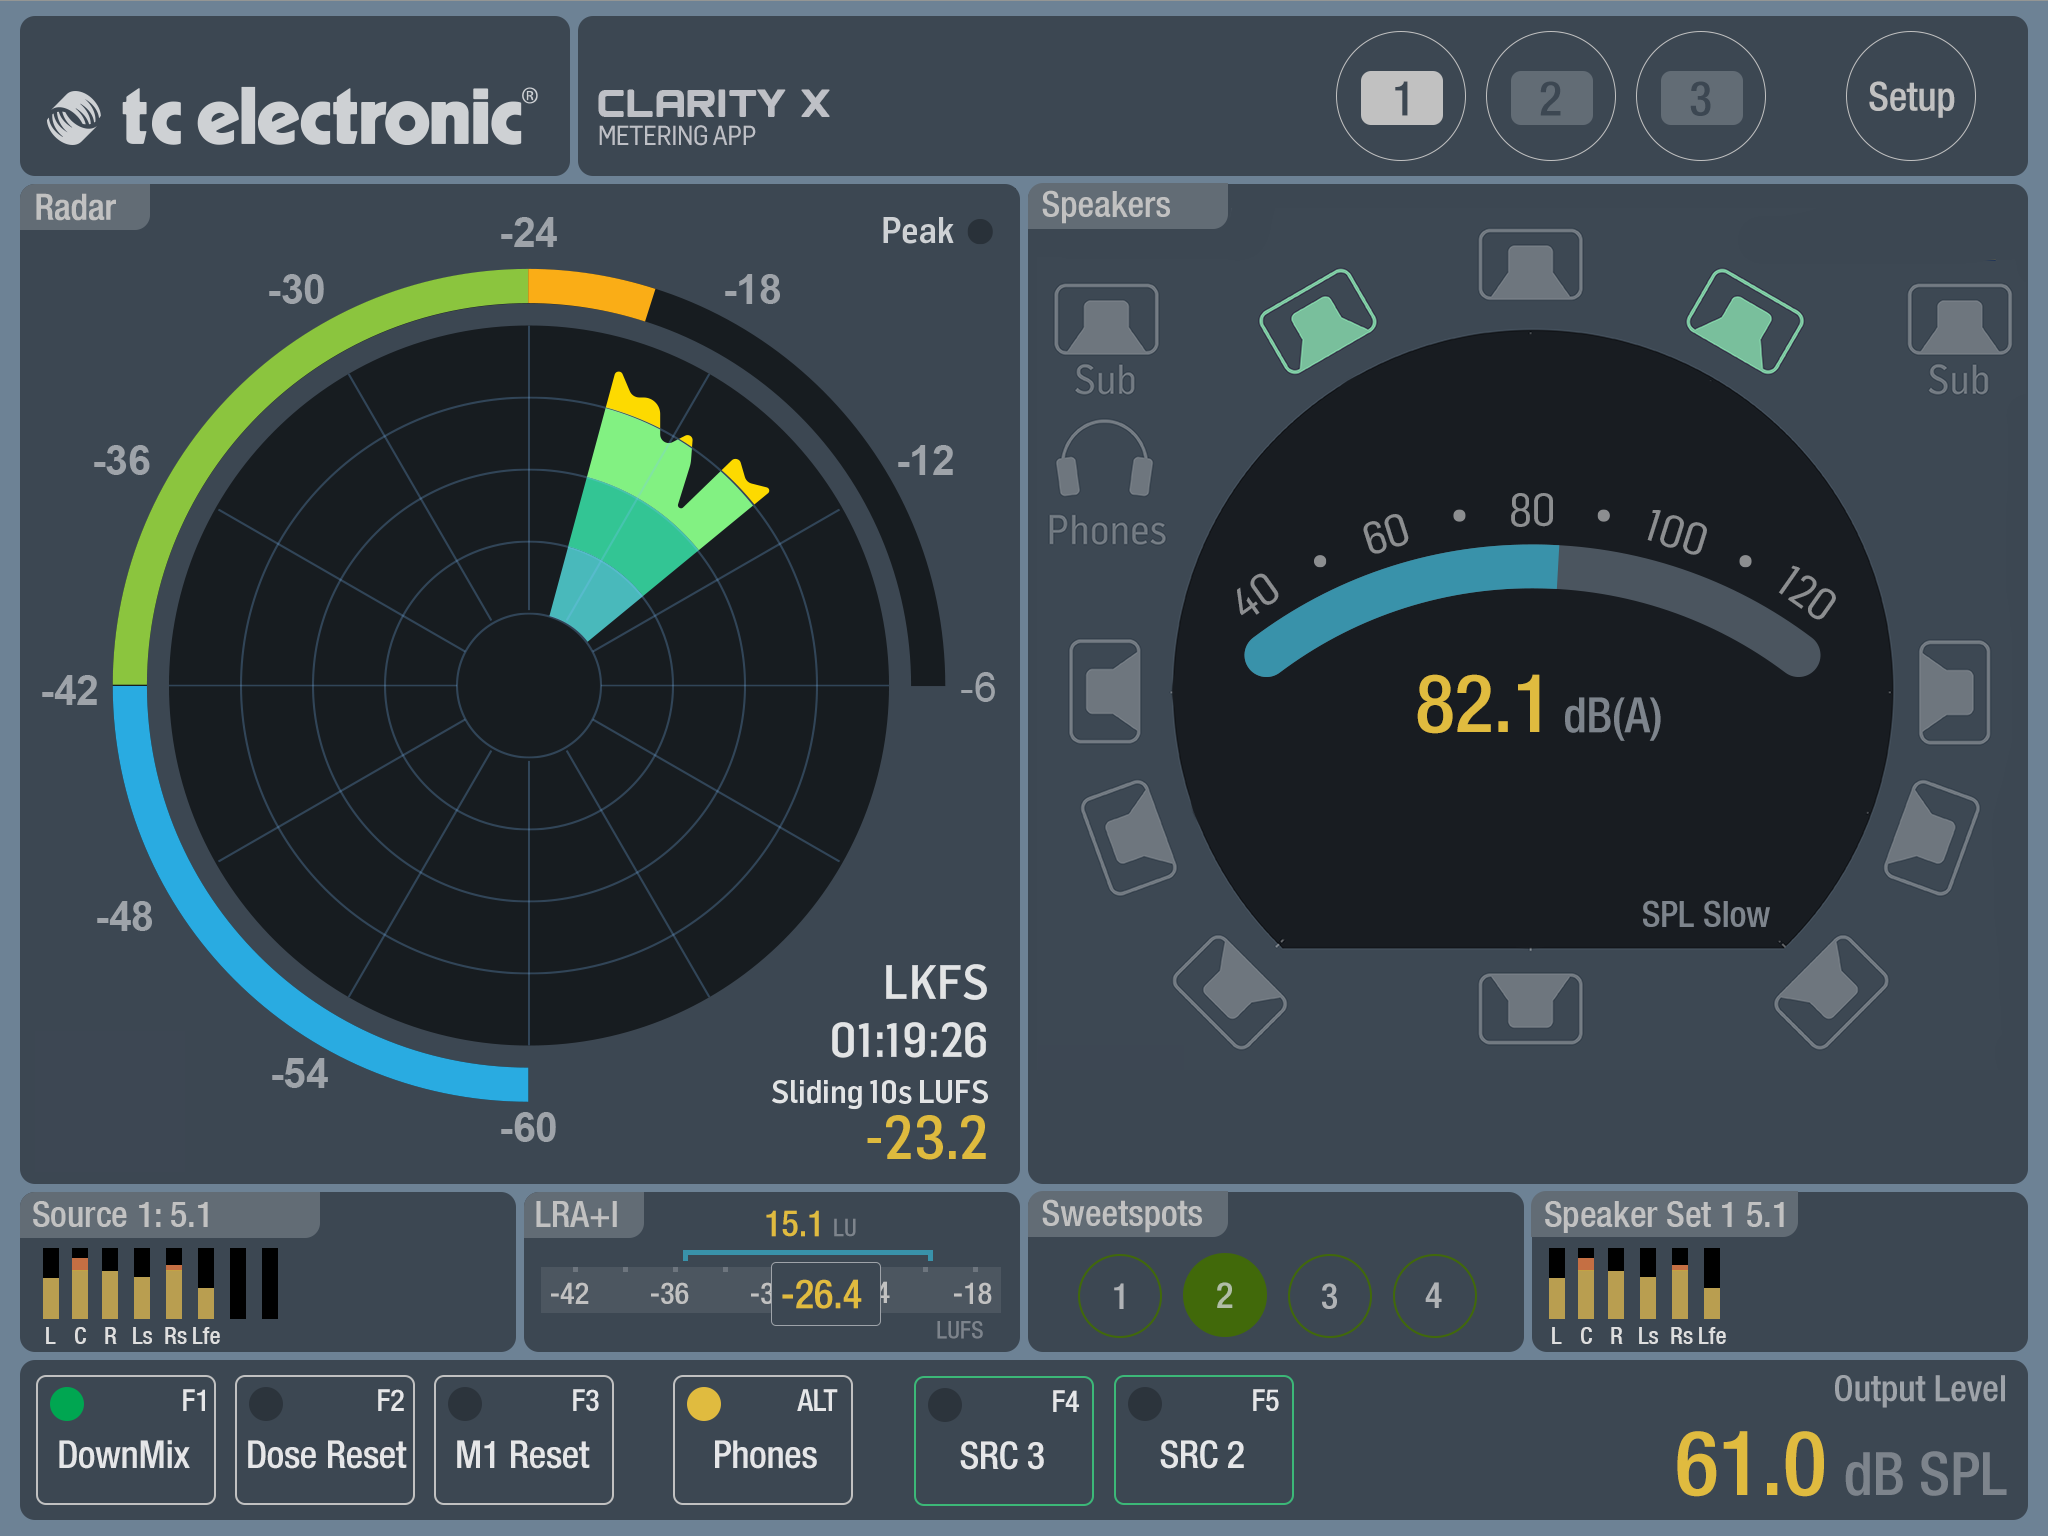Switch to preset page 3
Viewport: 2048px width, 1536px height.
click(x=1701, y=97)
